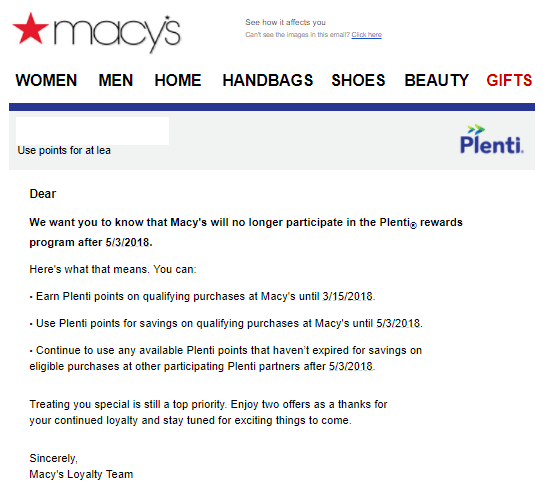The width and height of the screenshot is (549, 485).
Task: Click the Macy's red star logo
Action: (30, 29)
